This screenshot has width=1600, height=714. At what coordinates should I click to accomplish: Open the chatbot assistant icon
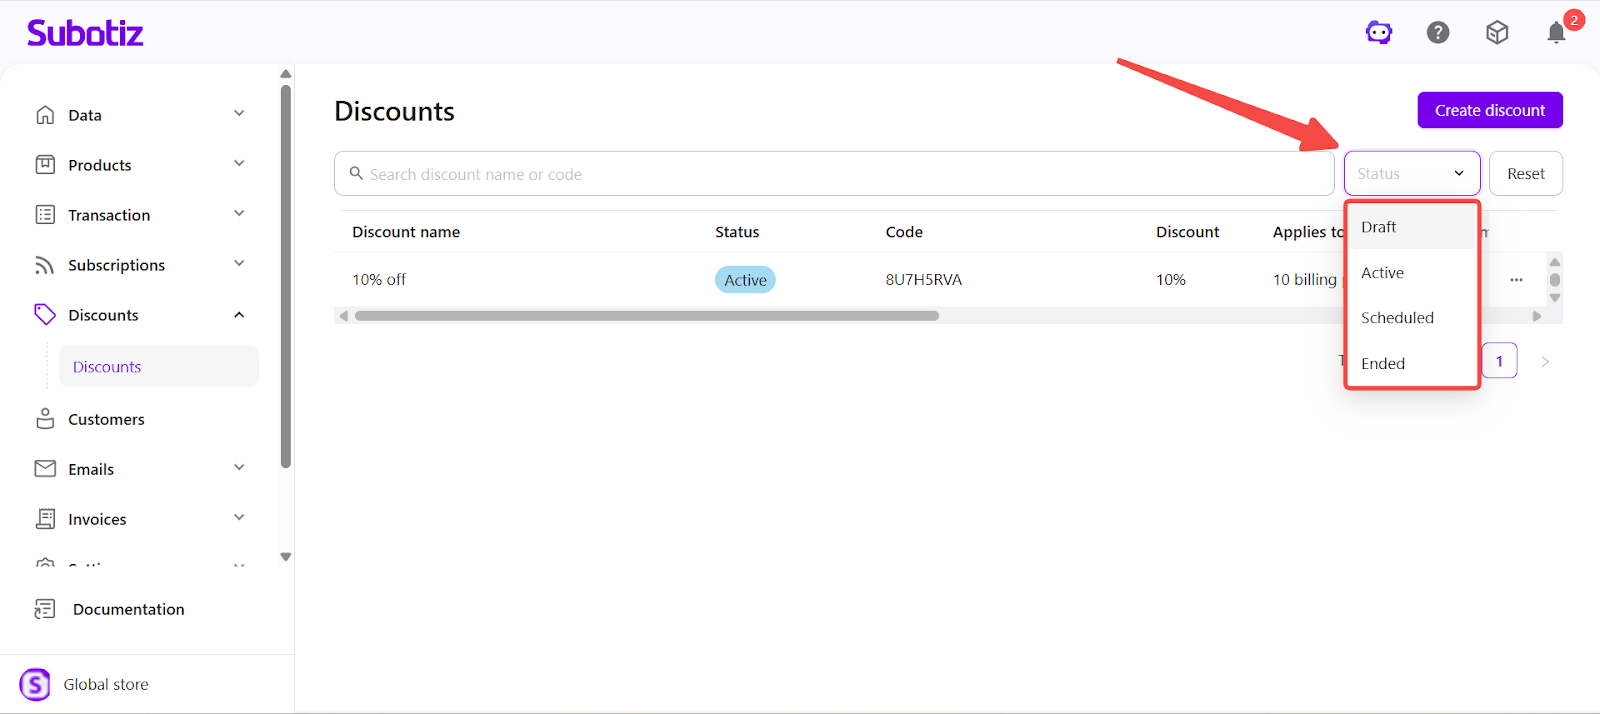[1379, 33]
